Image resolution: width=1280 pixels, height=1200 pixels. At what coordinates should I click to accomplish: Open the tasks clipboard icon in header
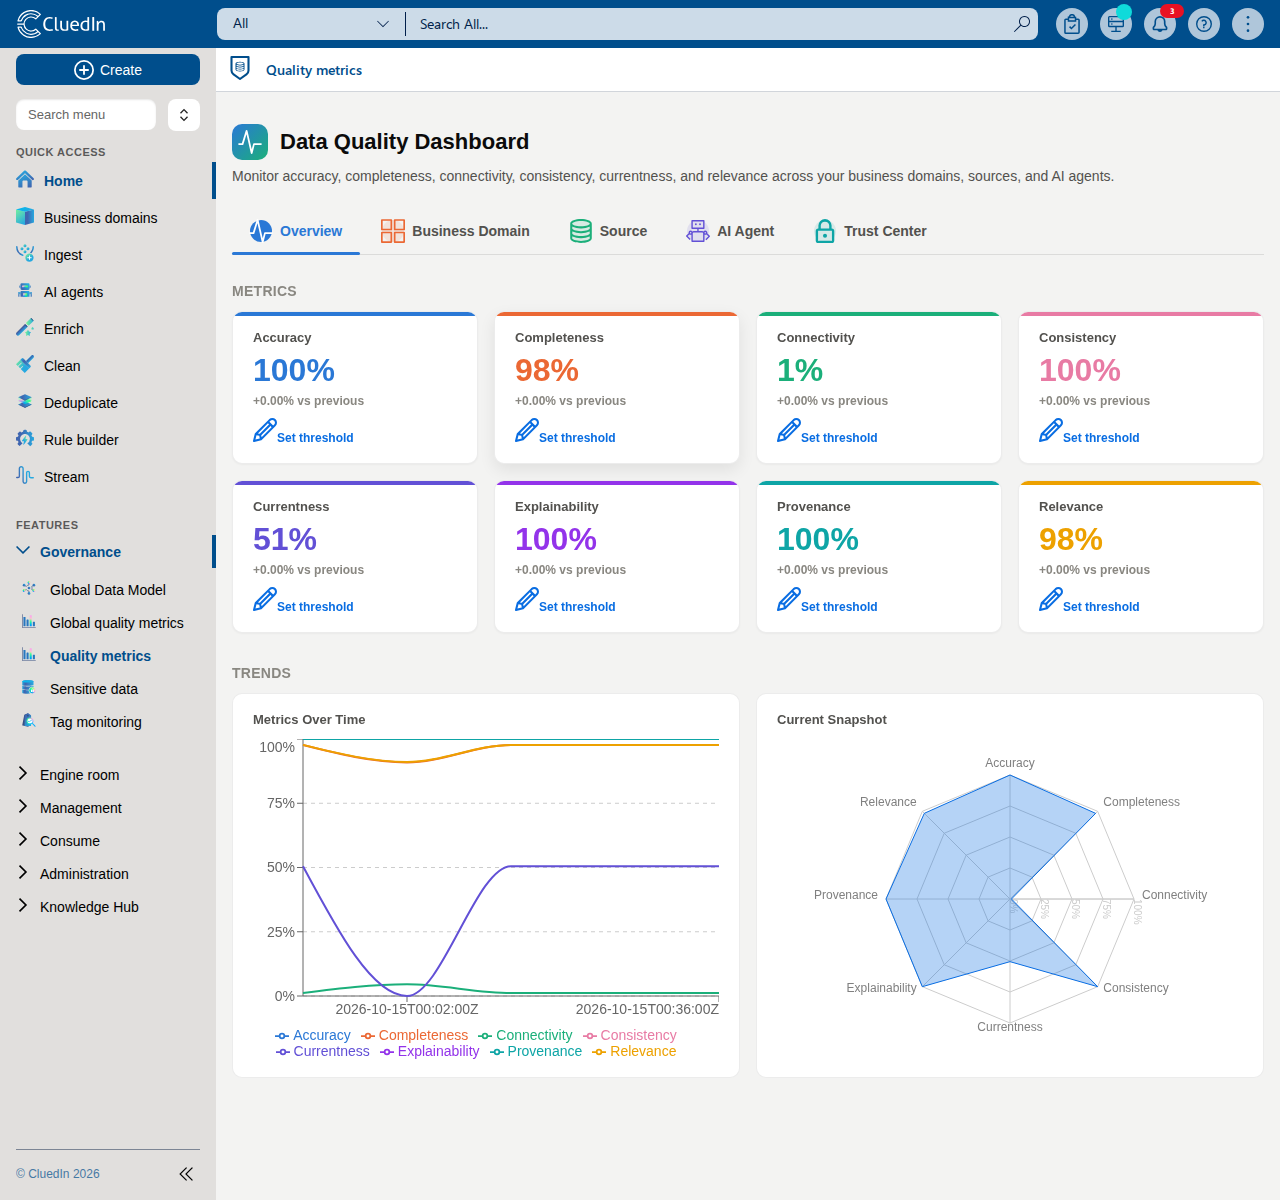point(1072,24)
